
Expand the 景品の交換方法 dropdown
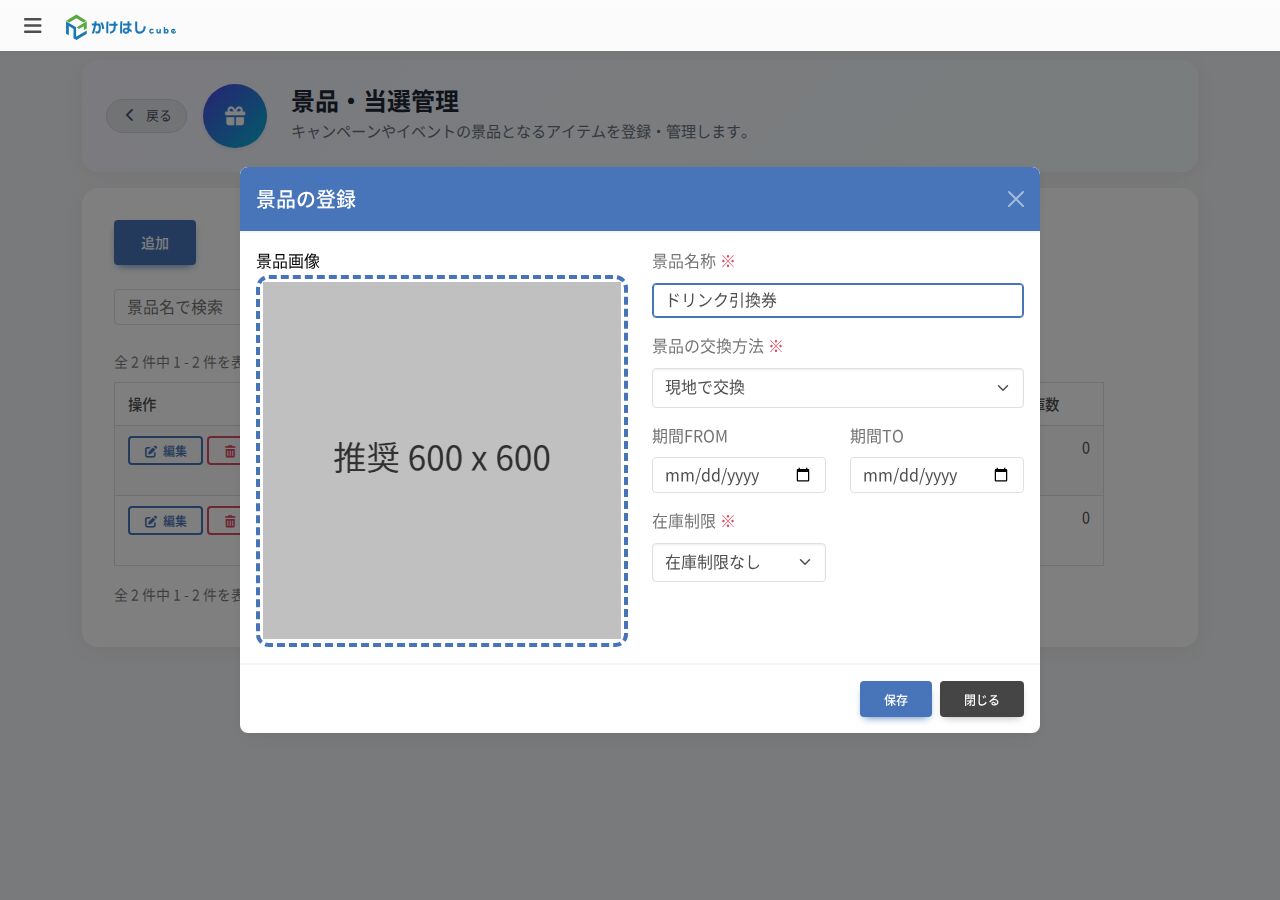pyautogui.click(x=838, y=388)
